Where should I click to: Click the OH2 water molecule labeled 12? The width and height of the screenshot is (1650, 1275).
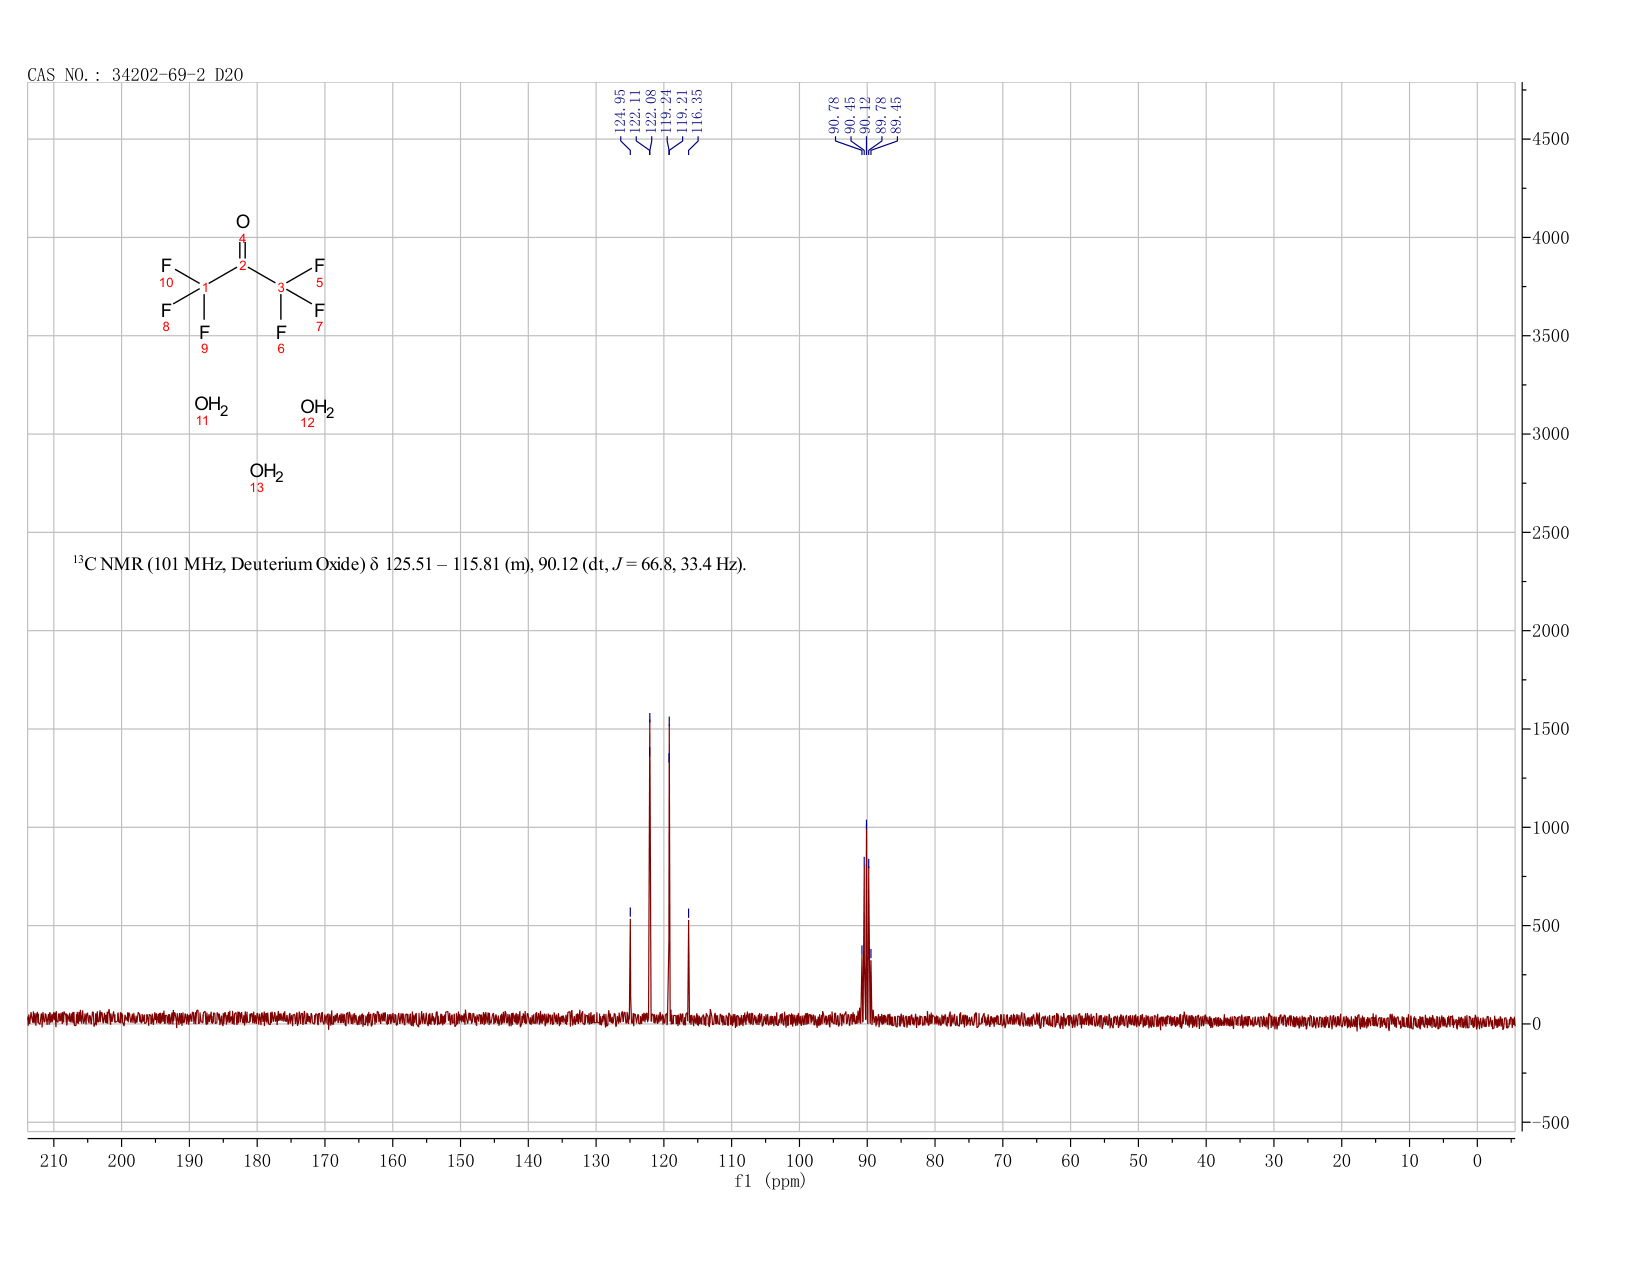tap(317, 408)
